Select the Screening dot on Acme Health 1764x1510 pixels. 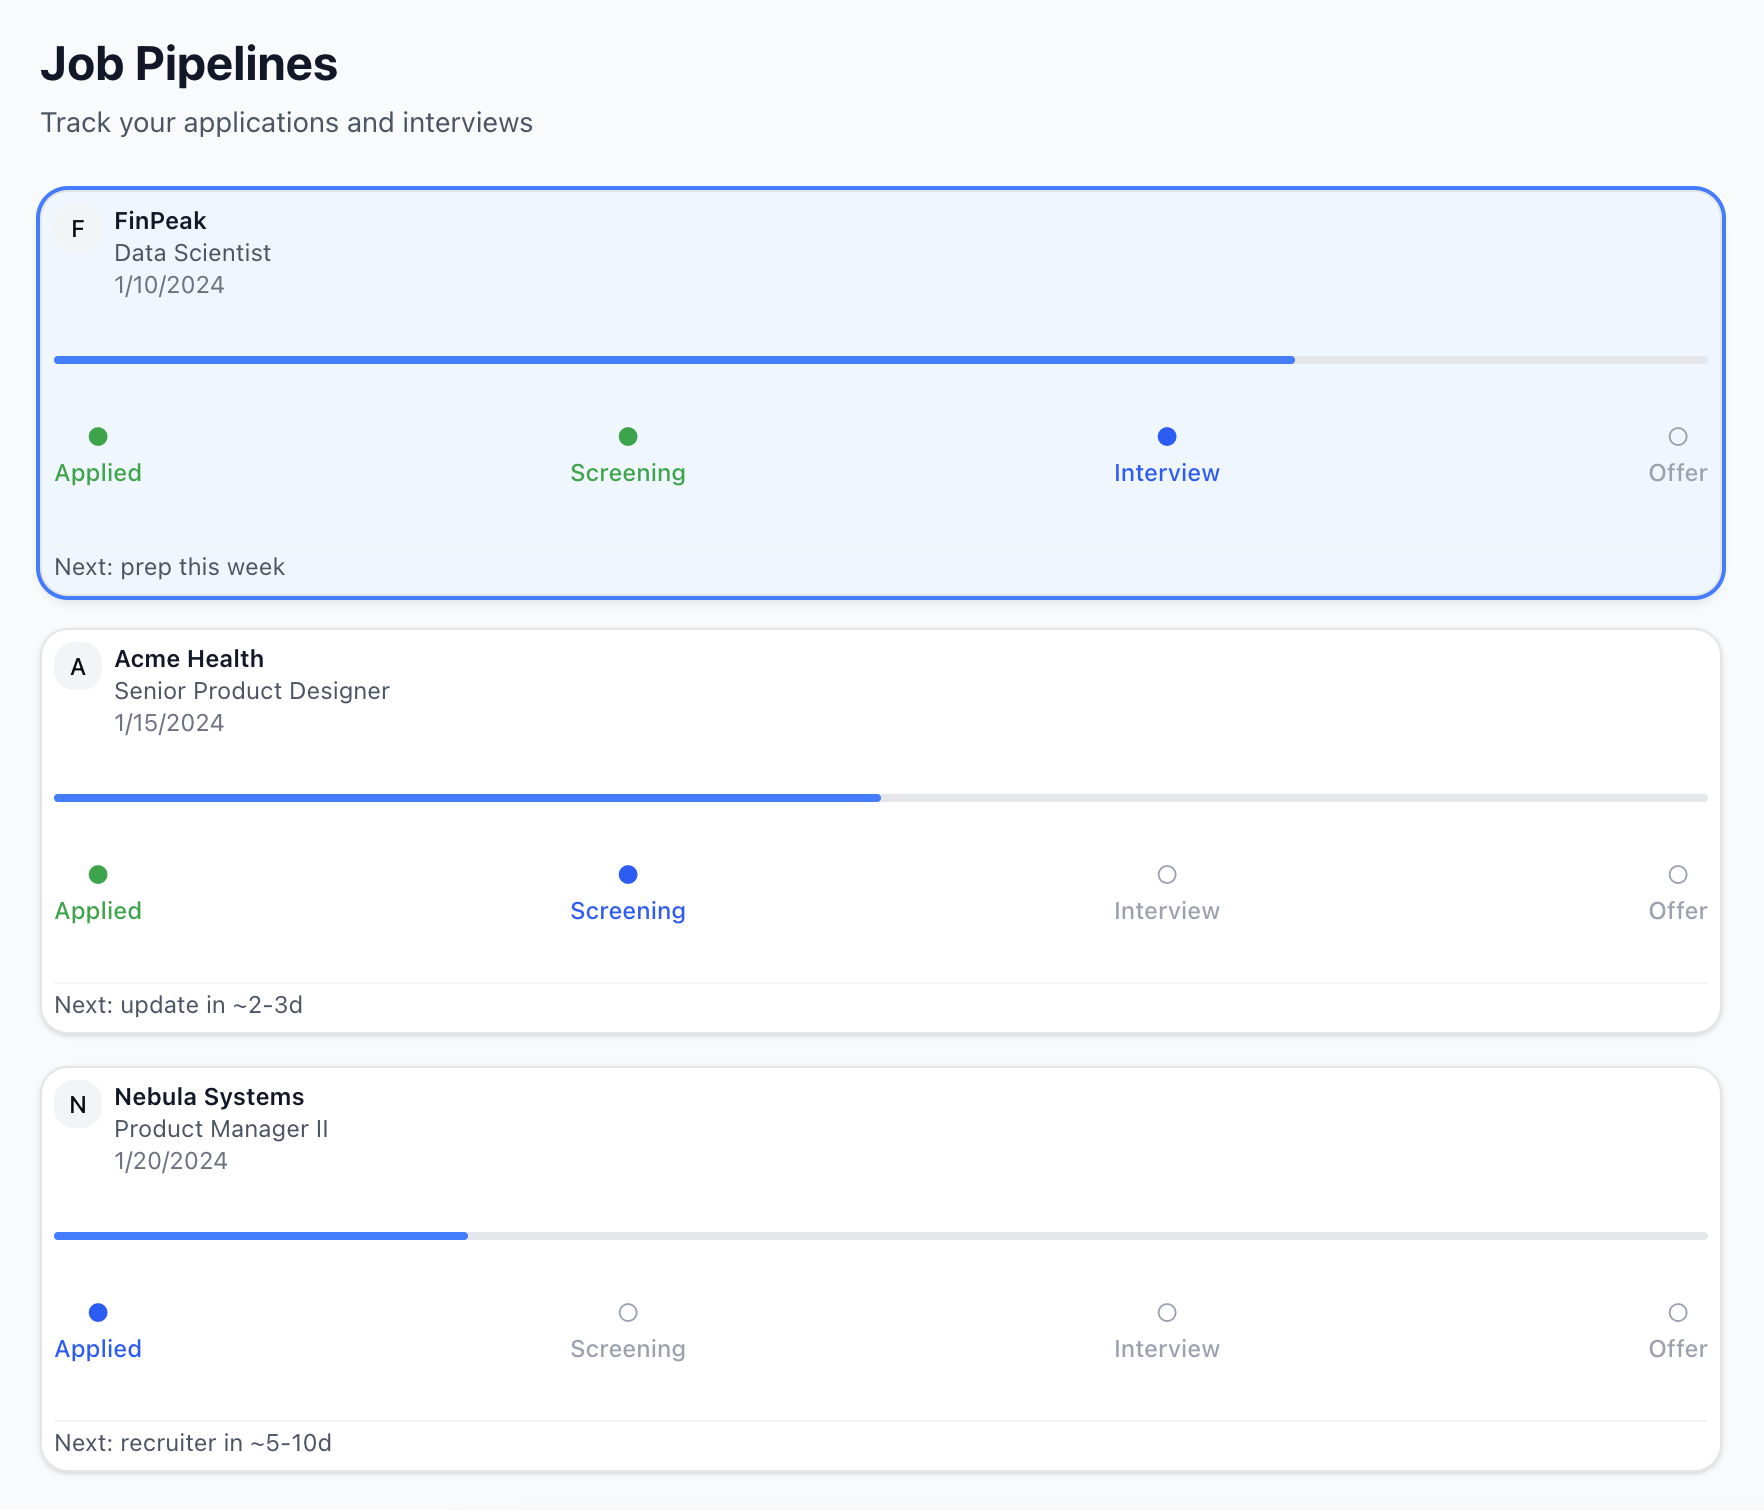click(627, 874)
